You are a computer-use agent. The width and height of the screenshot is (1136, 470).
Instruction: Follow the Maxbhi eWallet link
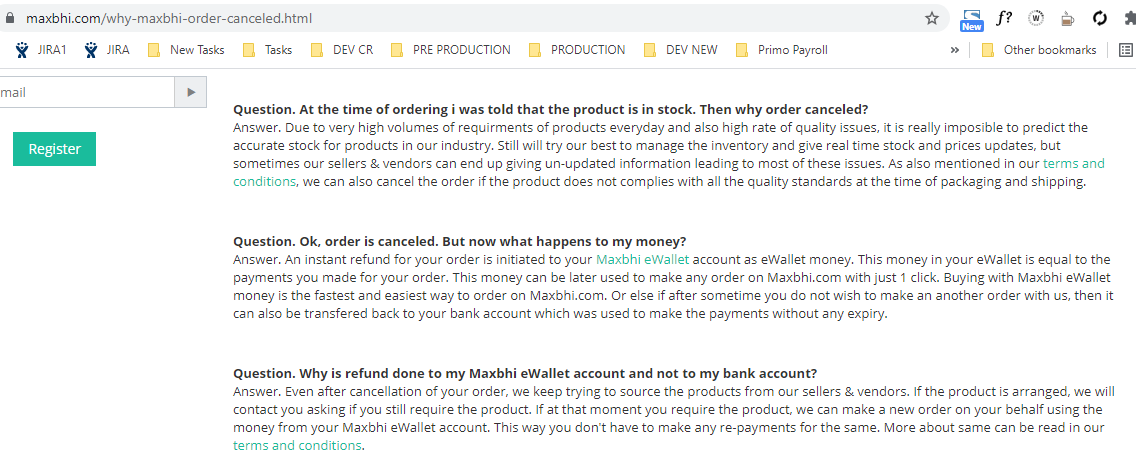click(642, 259)
